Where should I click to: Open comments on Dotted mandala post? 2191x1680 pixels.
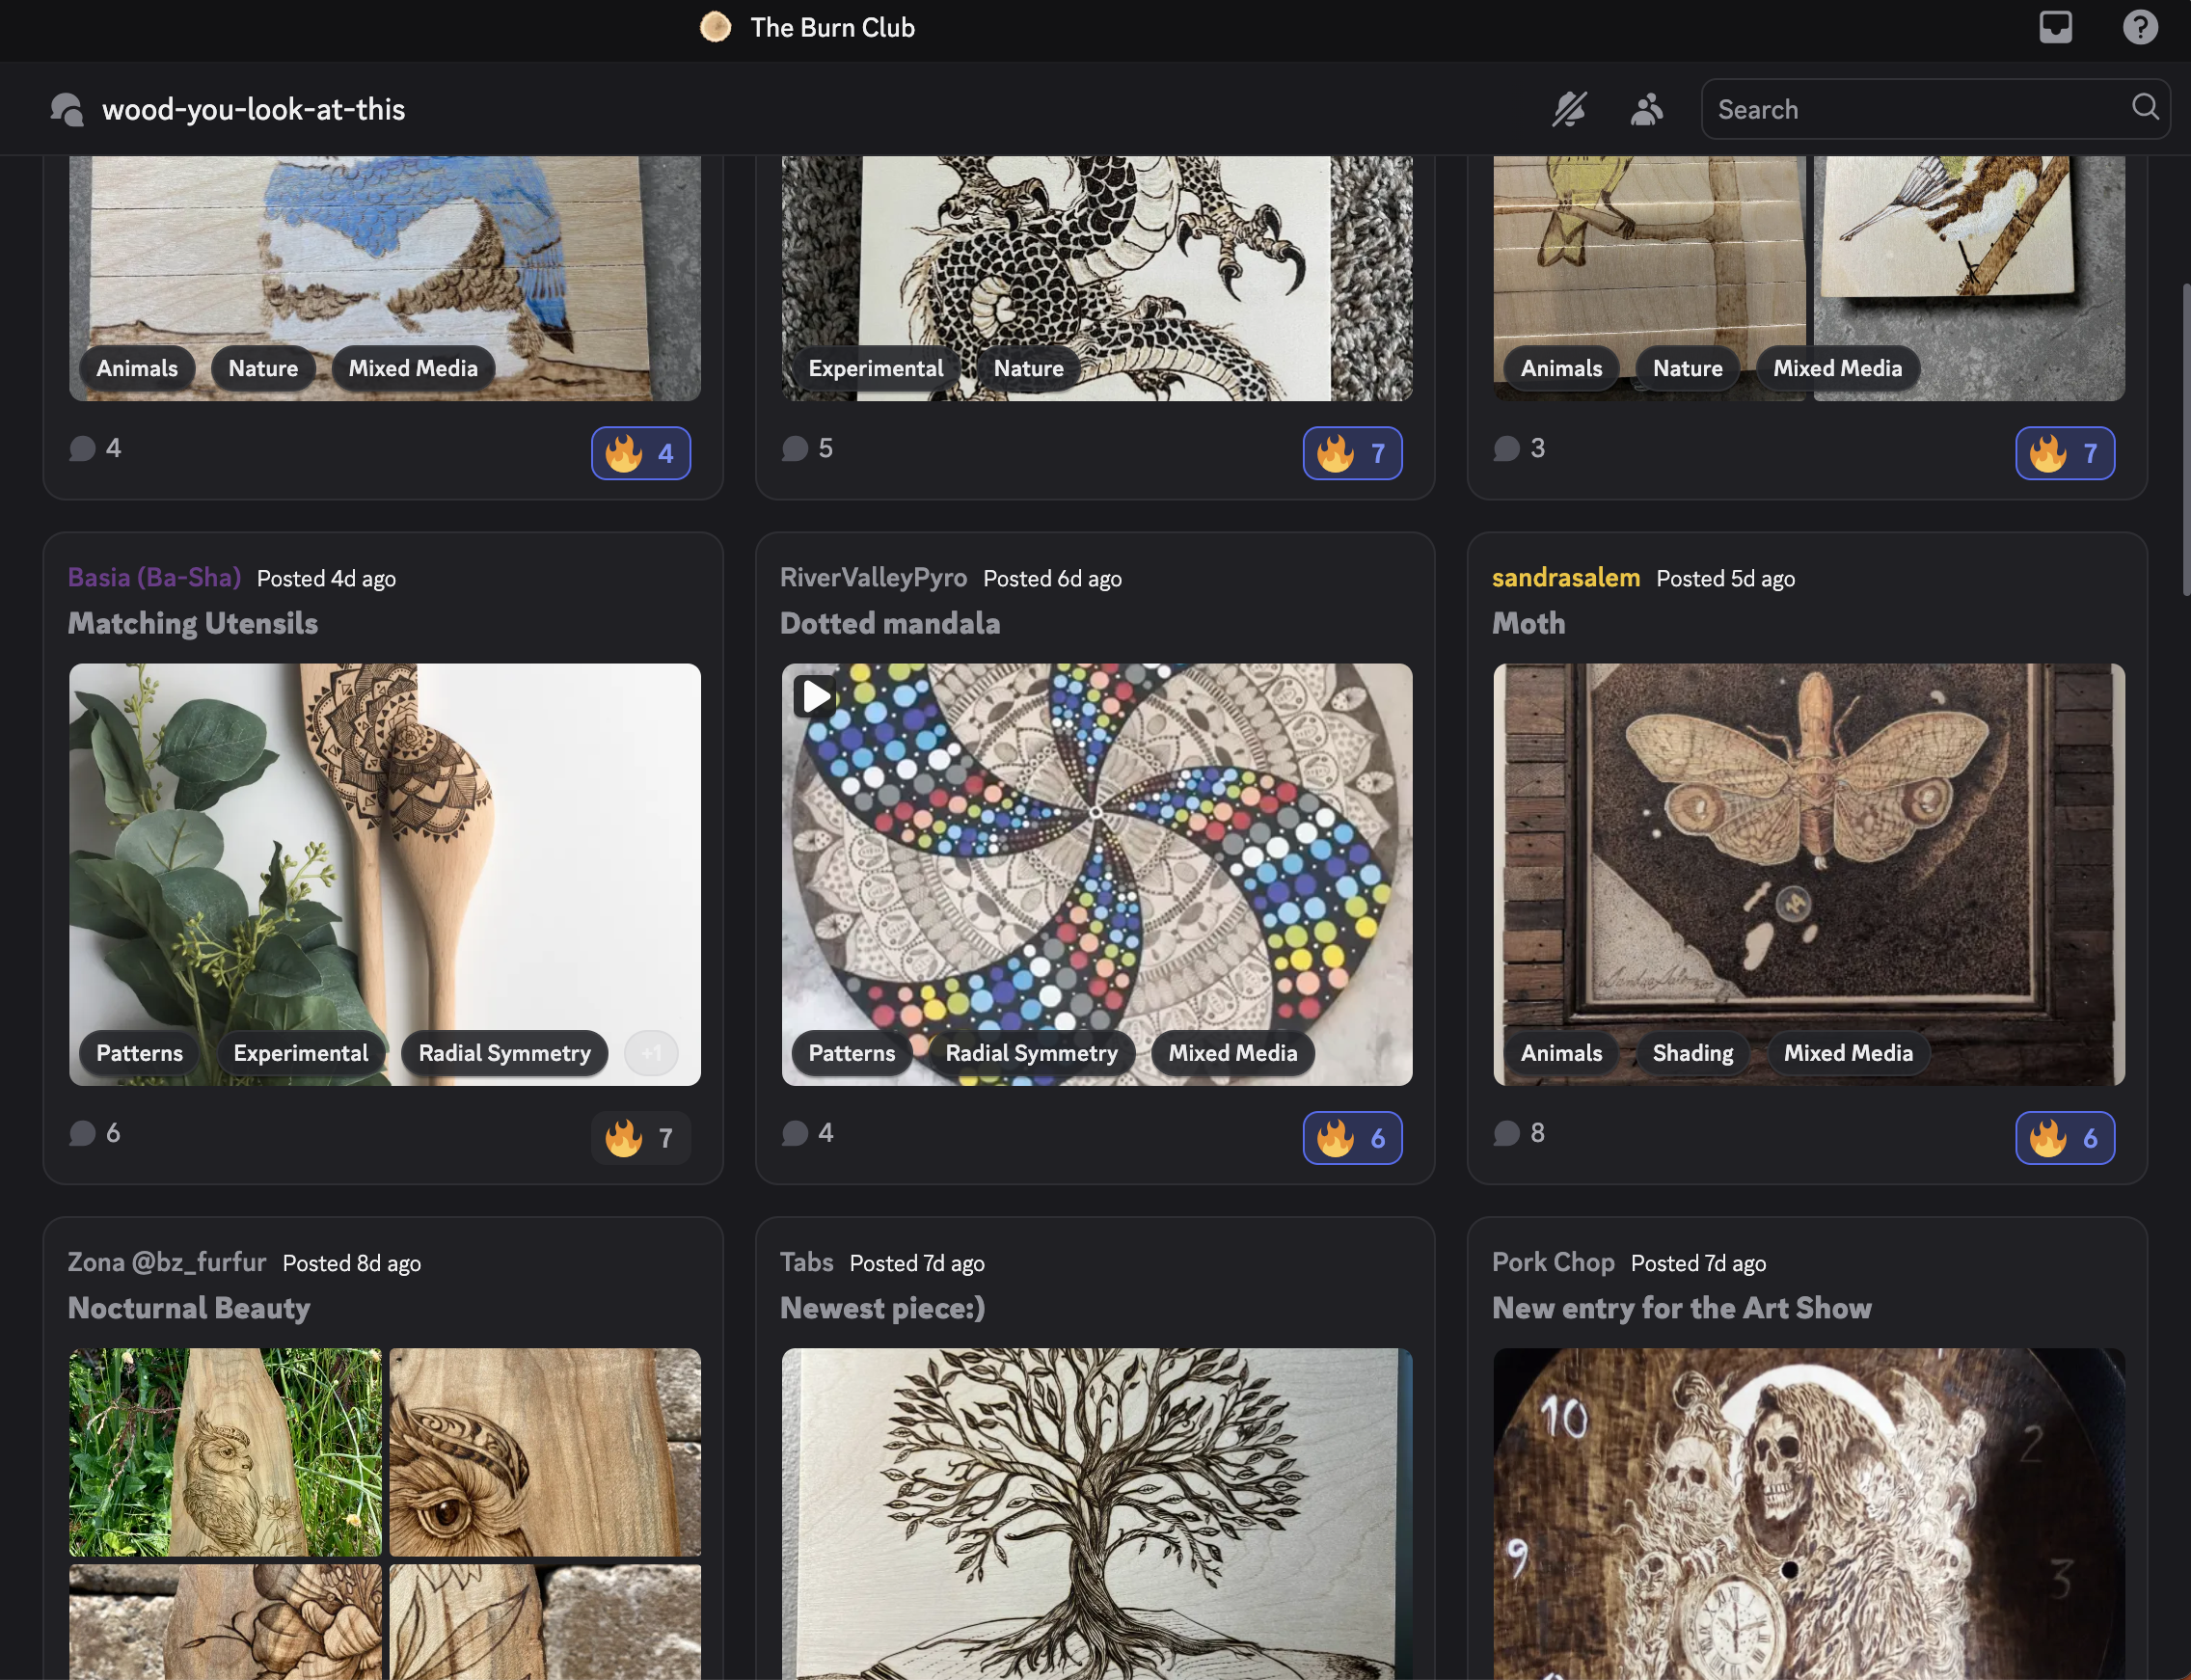pos(807,1133)
